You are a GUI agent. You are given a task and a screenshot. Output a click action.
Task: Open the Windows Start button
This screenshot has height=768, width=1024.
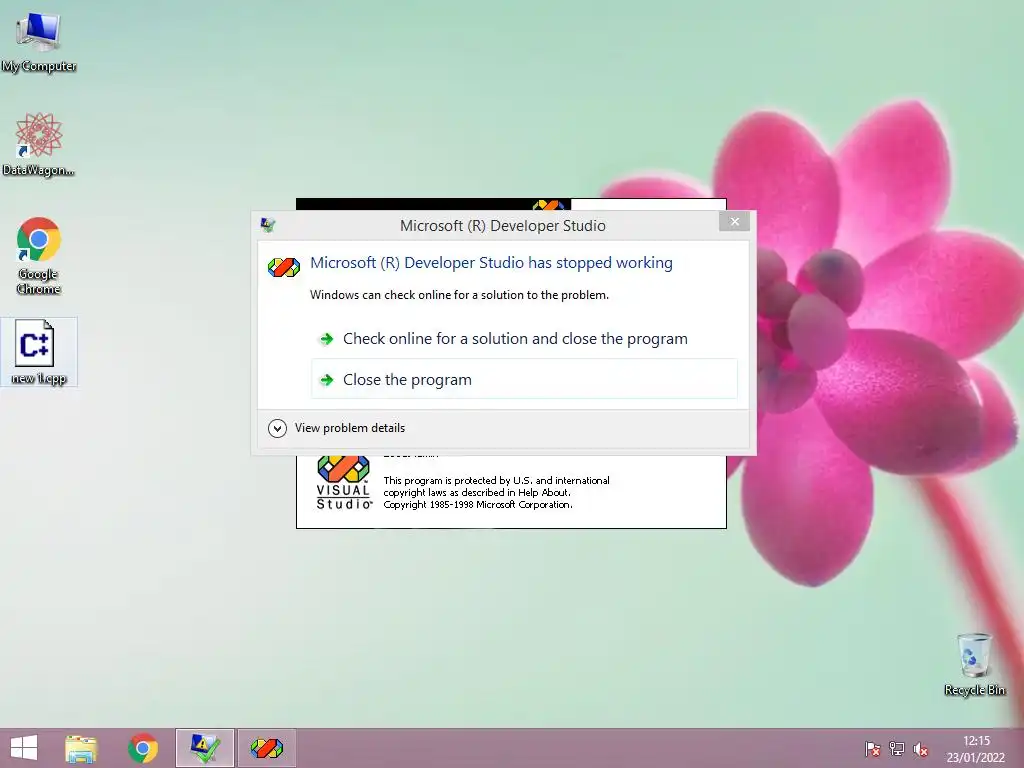tap(24, 748)
